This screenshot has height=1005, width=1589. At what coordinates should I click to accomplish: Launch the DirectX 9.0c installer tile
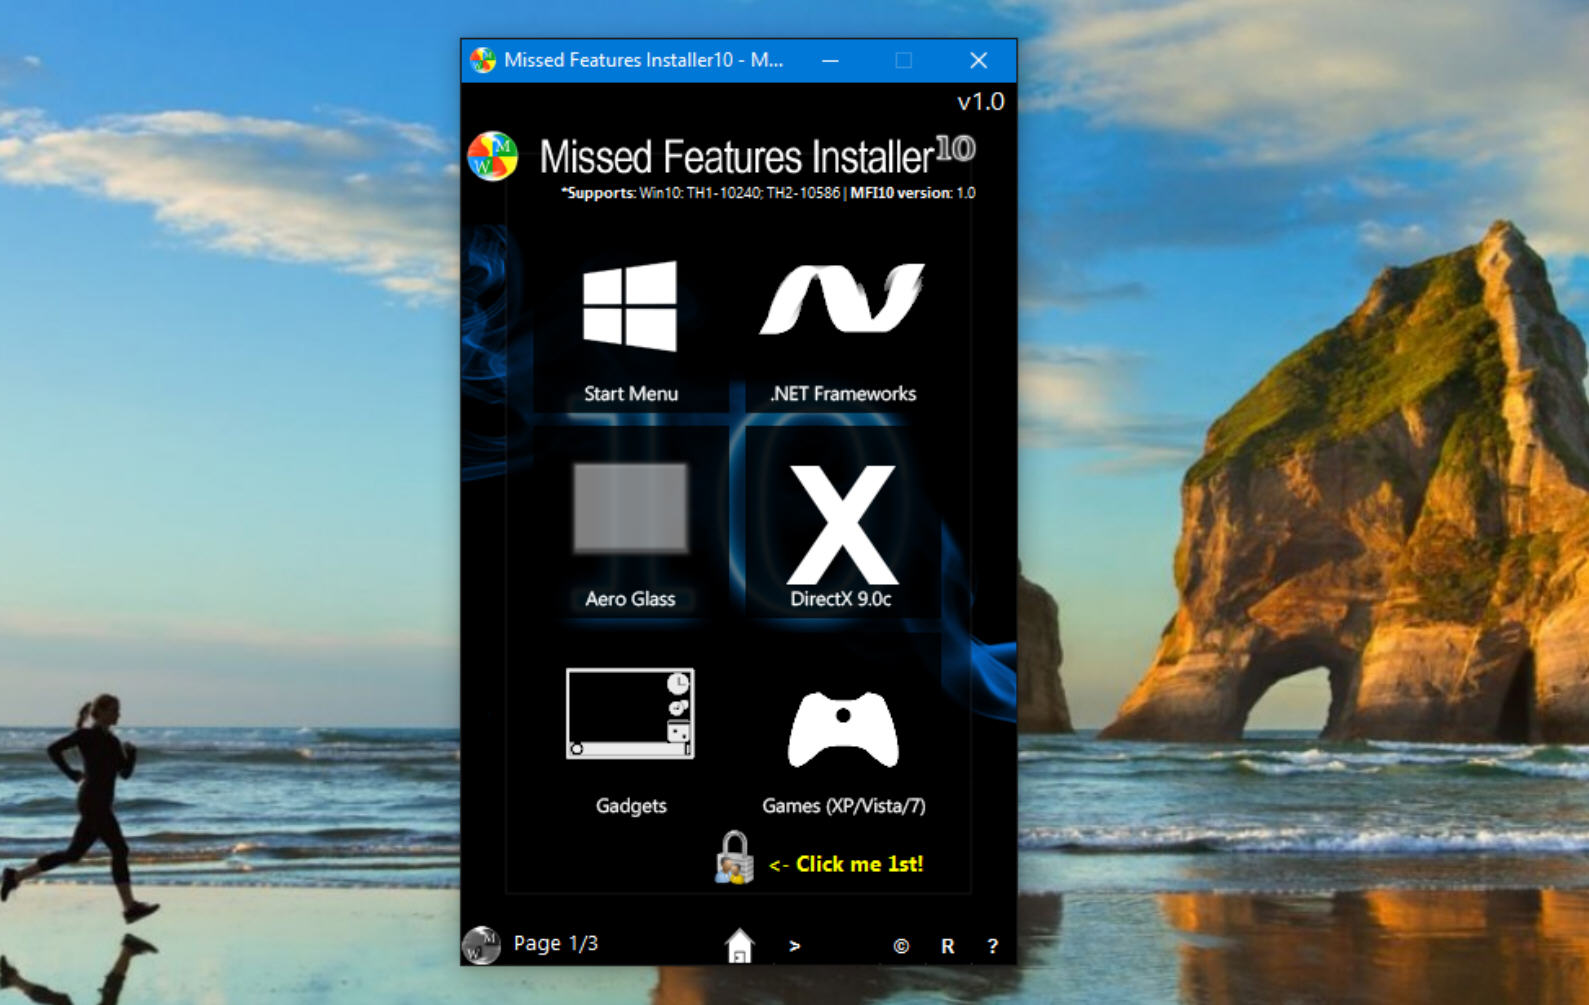[x=842, y=535]
